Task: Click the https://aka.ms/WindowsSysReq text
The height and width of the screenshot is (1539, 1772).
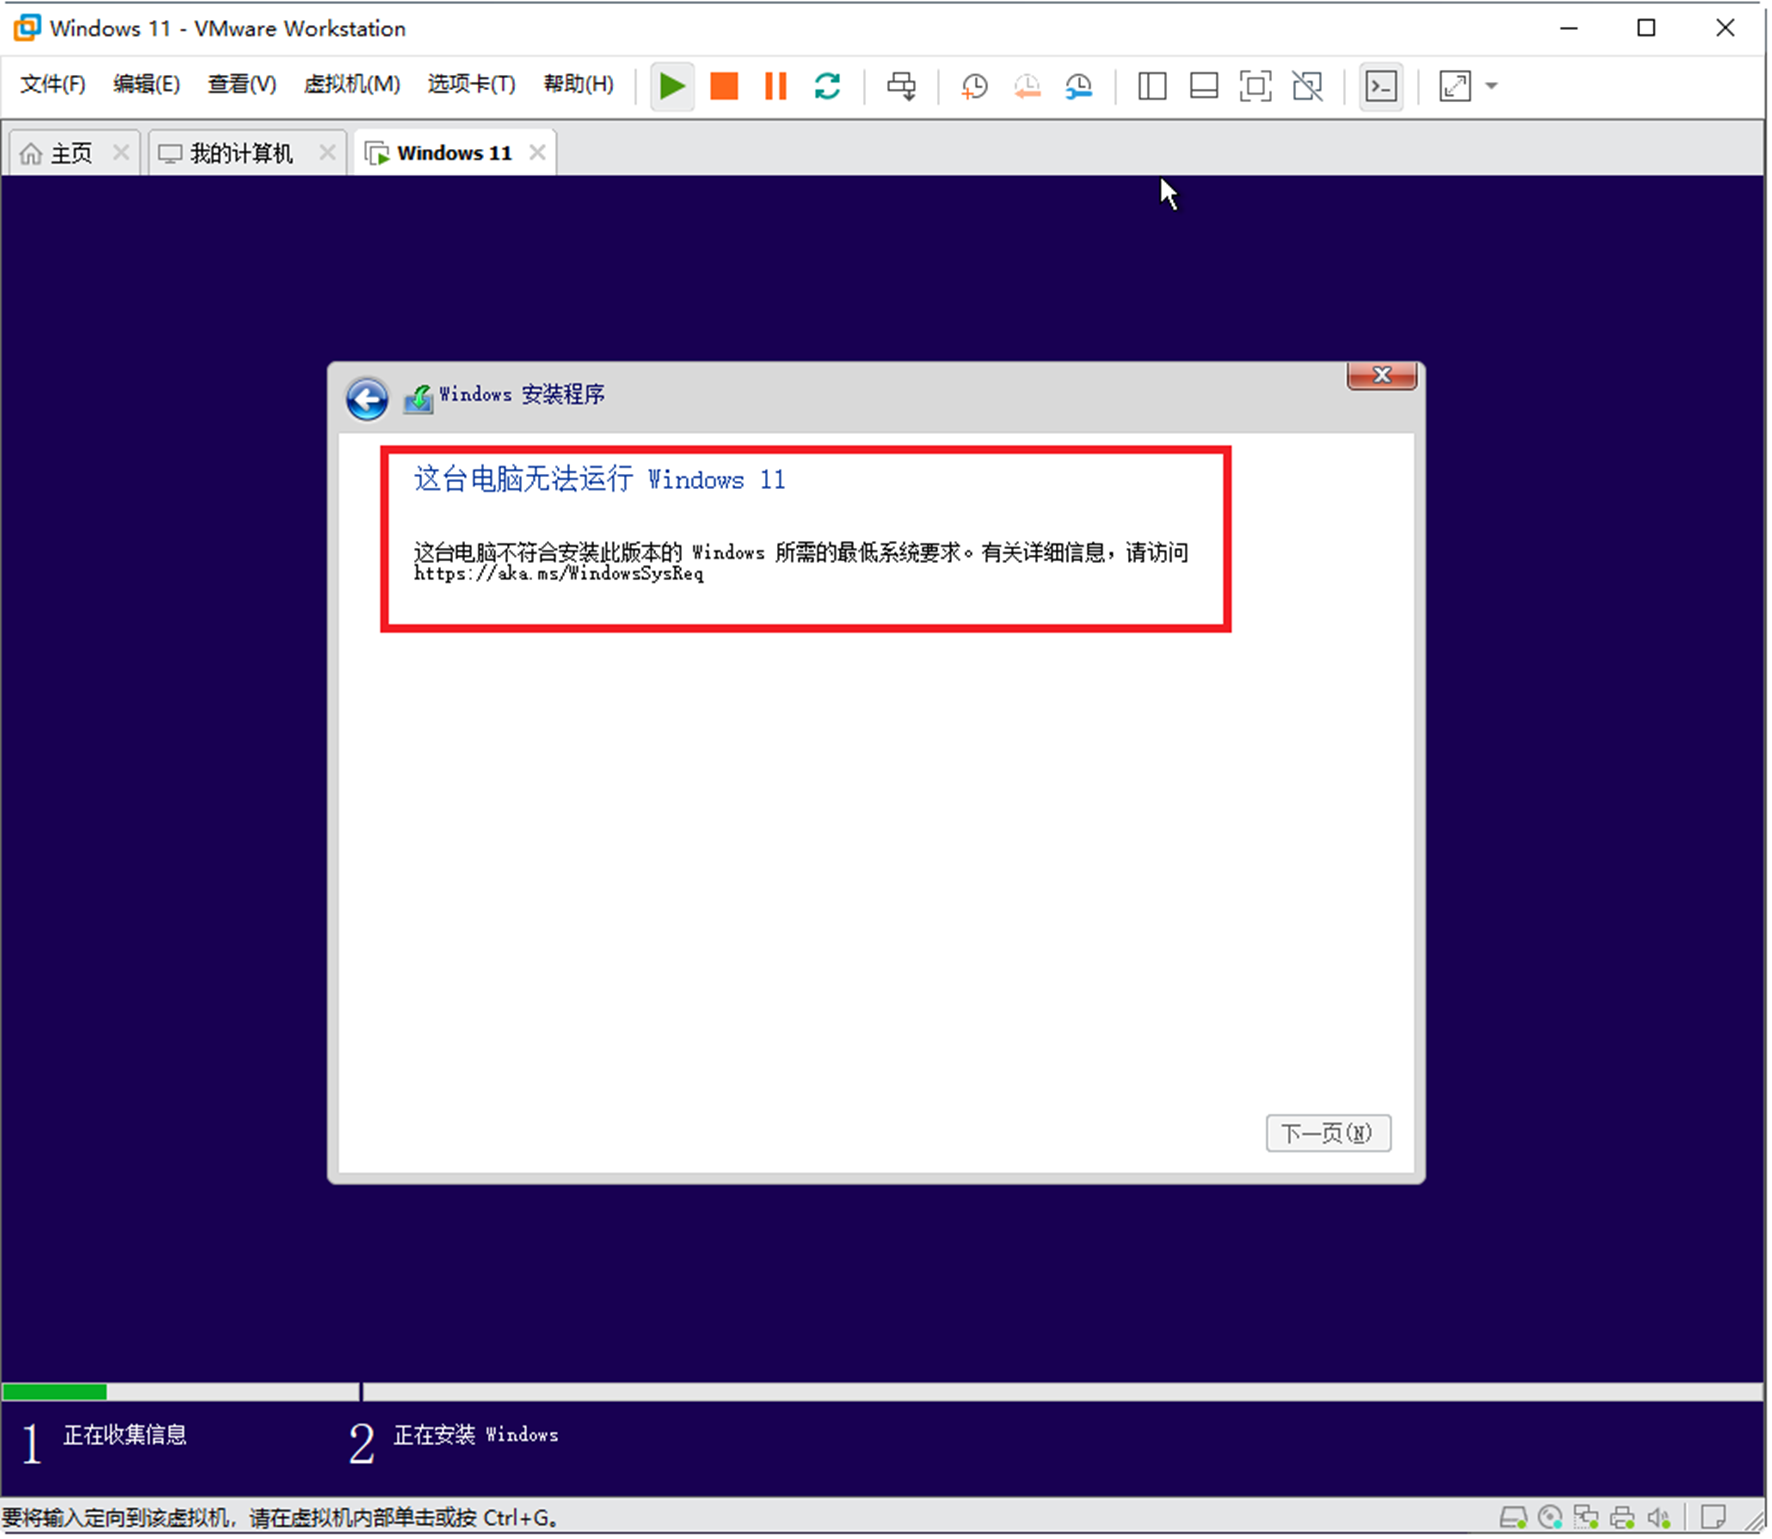Action: pos(559,575)
